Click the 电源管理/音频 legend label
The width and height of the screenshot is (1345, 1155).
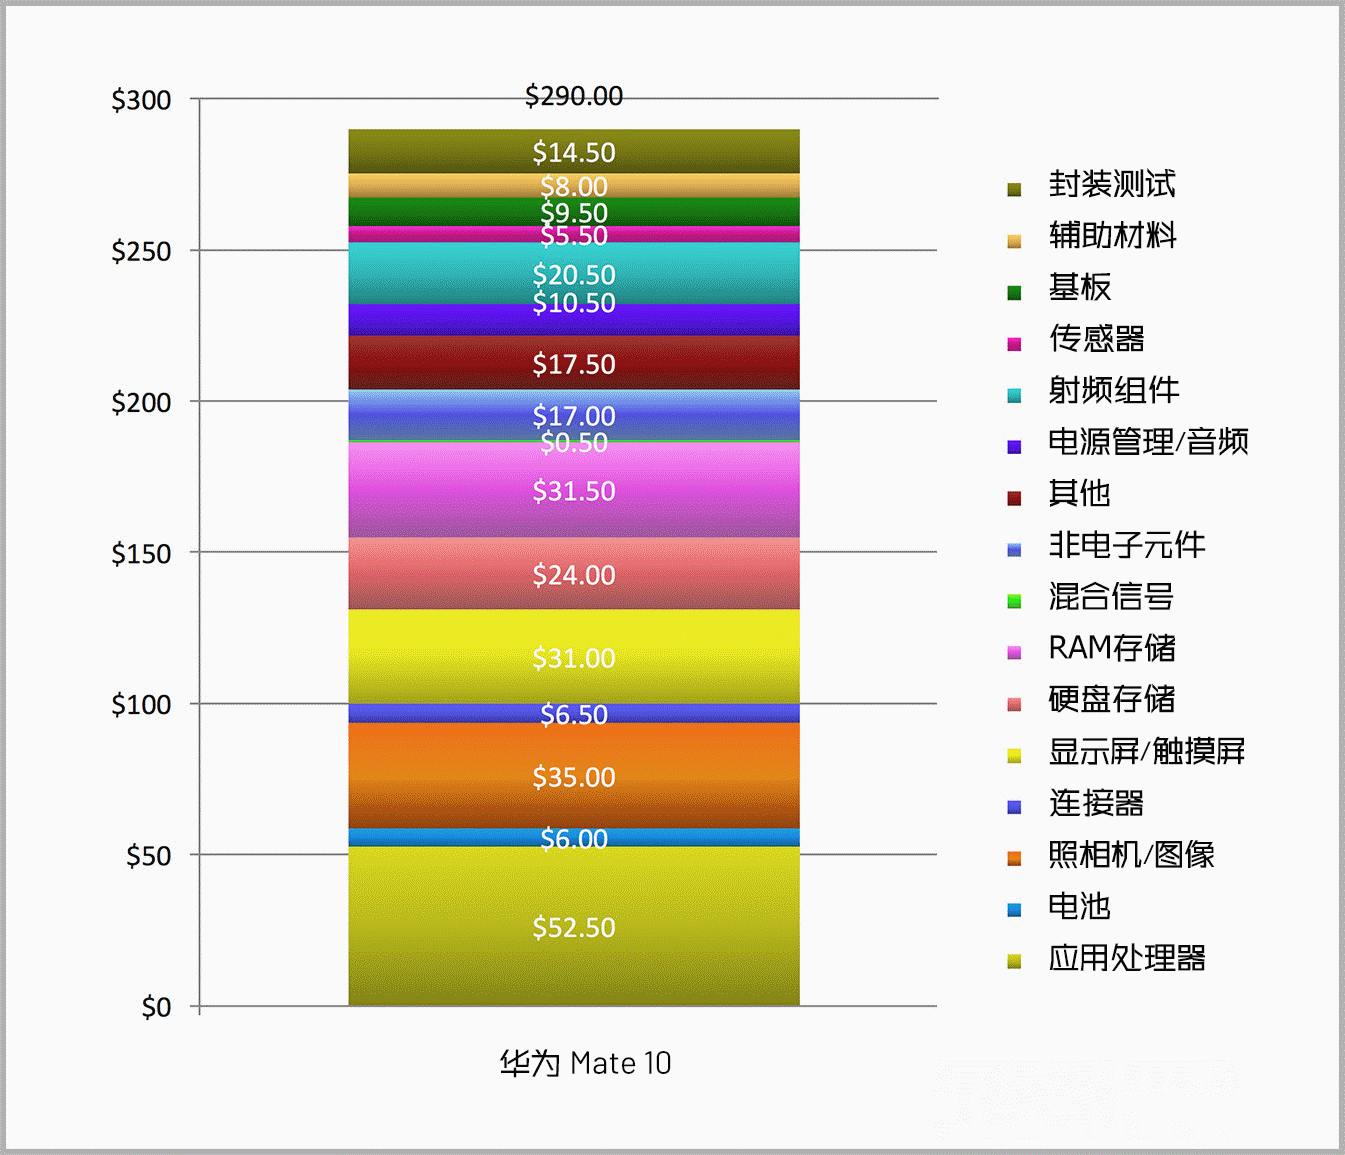click(x=1148, y=441)
